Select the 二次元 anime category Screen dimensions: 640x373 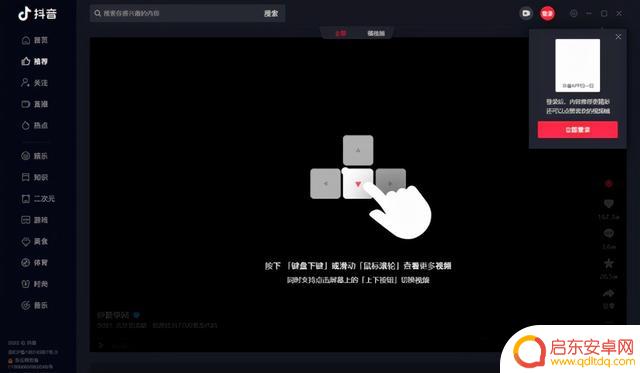click(38, 198)
